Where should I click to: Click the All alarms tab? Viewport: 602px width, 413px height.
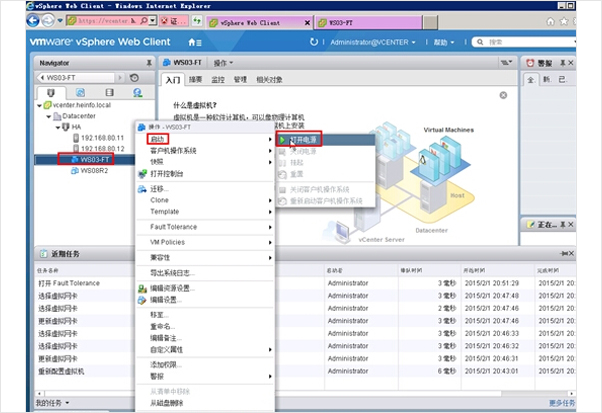point(531,79)
